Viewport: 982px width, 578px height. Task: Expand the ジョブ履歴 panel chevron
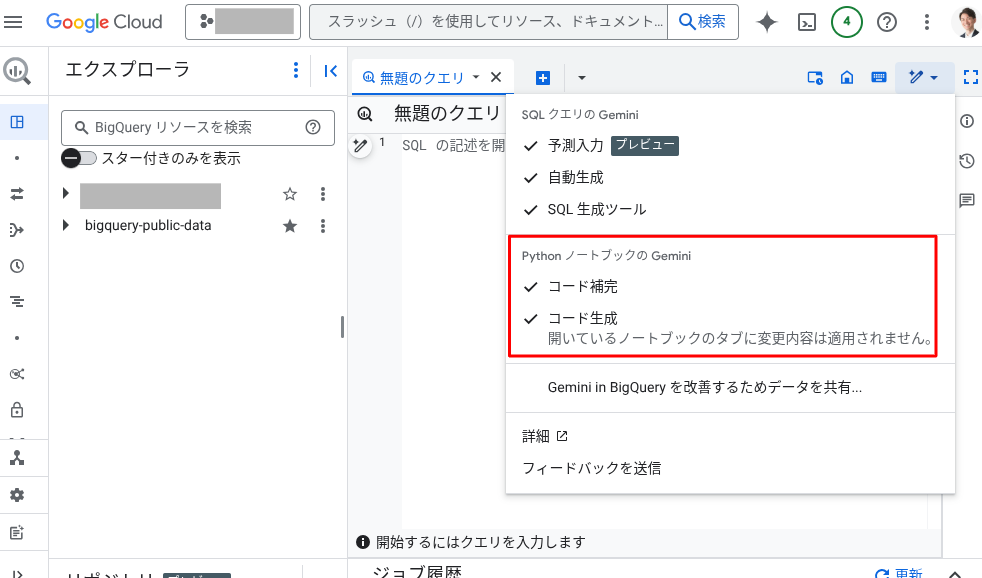coord(955,573)
